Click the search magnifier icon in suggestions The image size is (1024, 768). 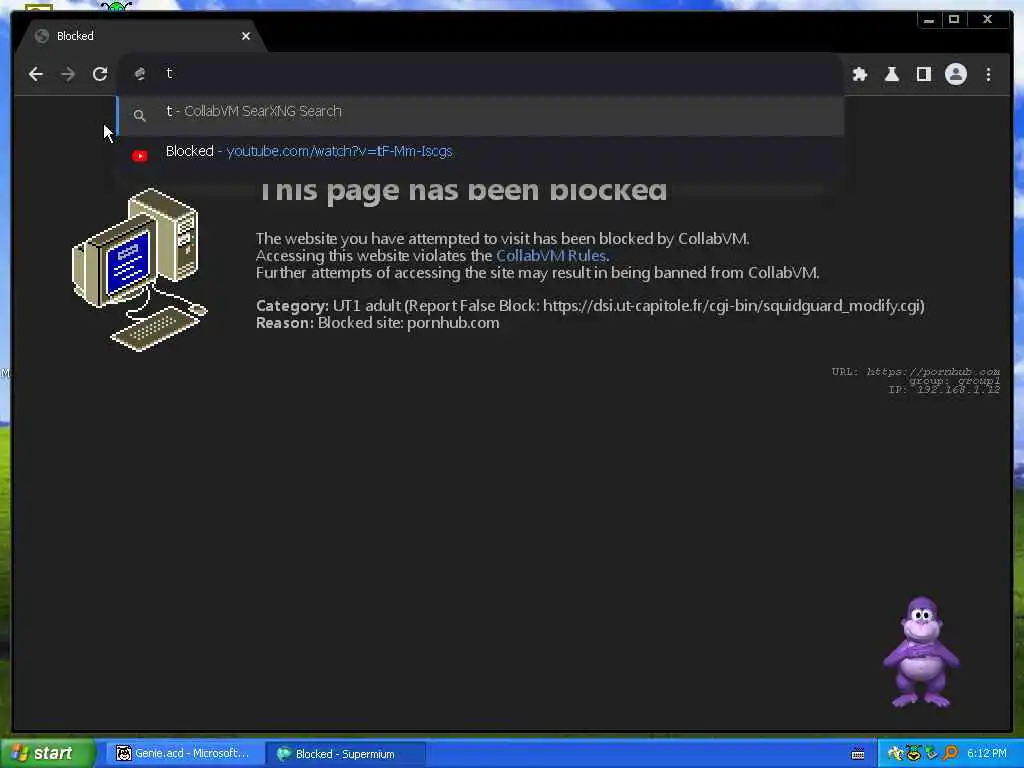139,116
